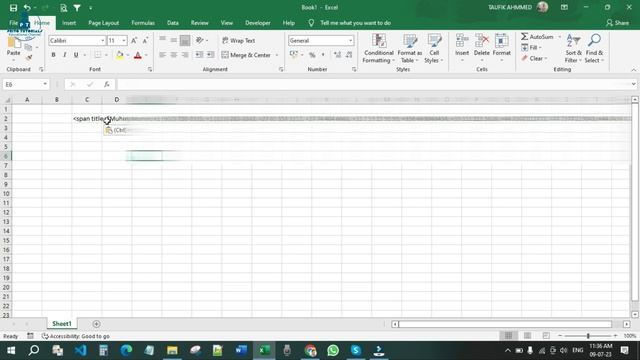Click Tell me what you want to do
This screenshot has width=640, height=360.
(355, 23)
